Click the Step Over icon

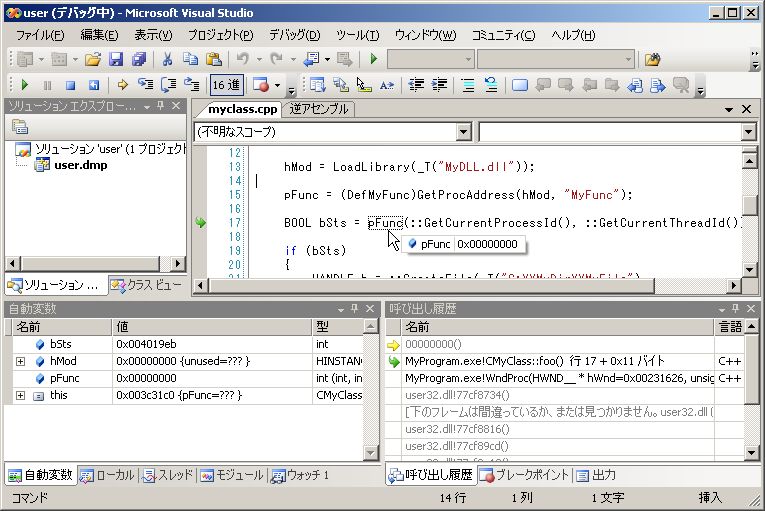[169, 85]
